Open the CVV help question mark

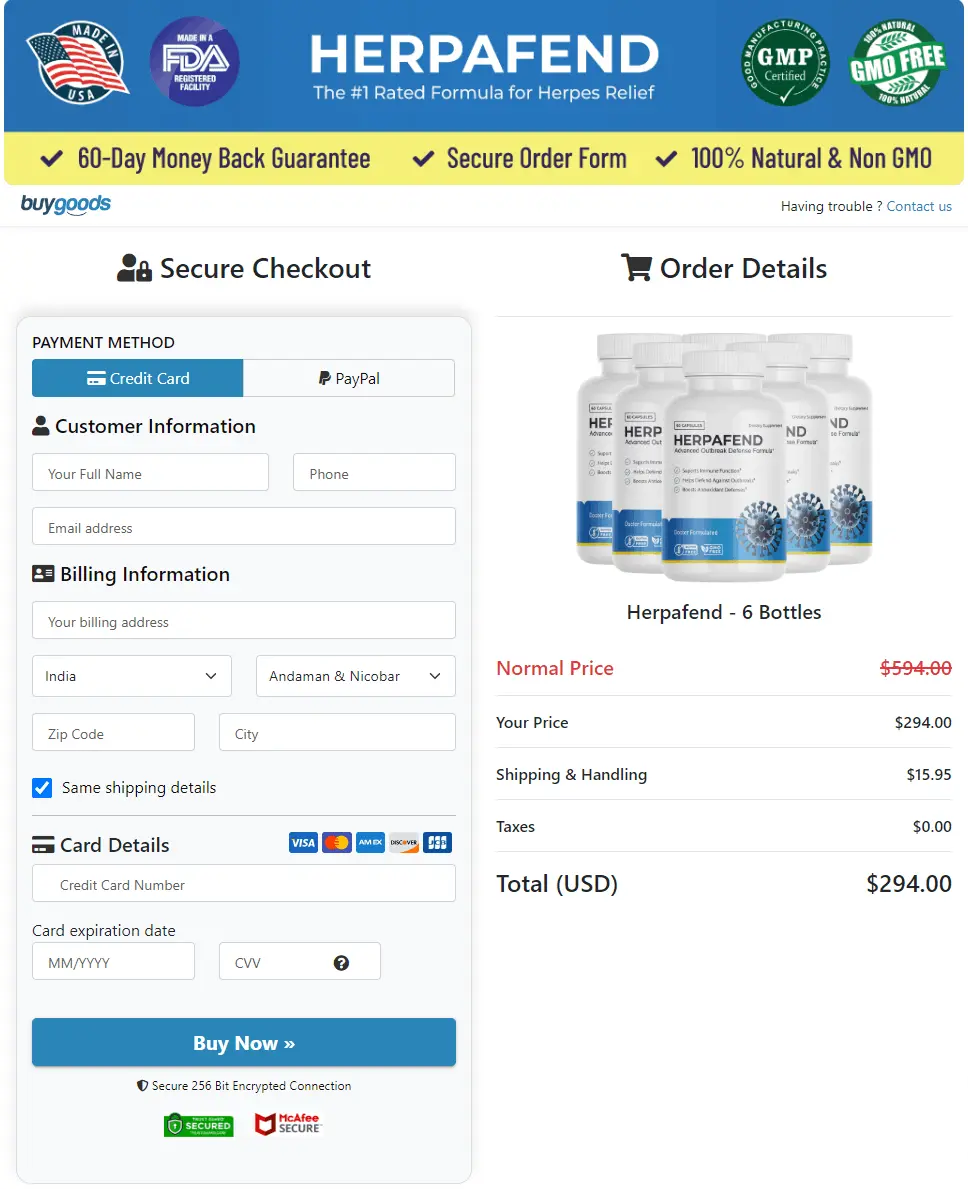pos(341,964)
